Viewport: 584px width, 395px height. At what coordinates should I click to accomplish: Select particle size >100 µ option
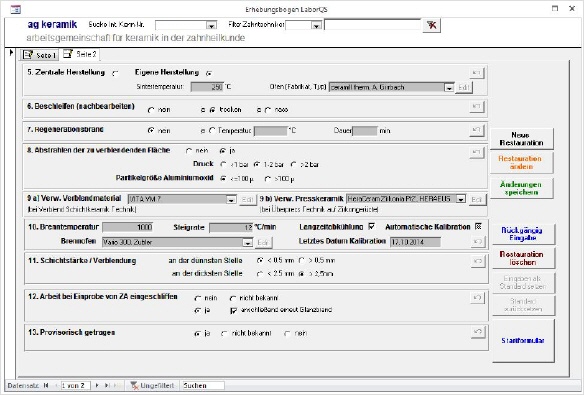[267, 179]
